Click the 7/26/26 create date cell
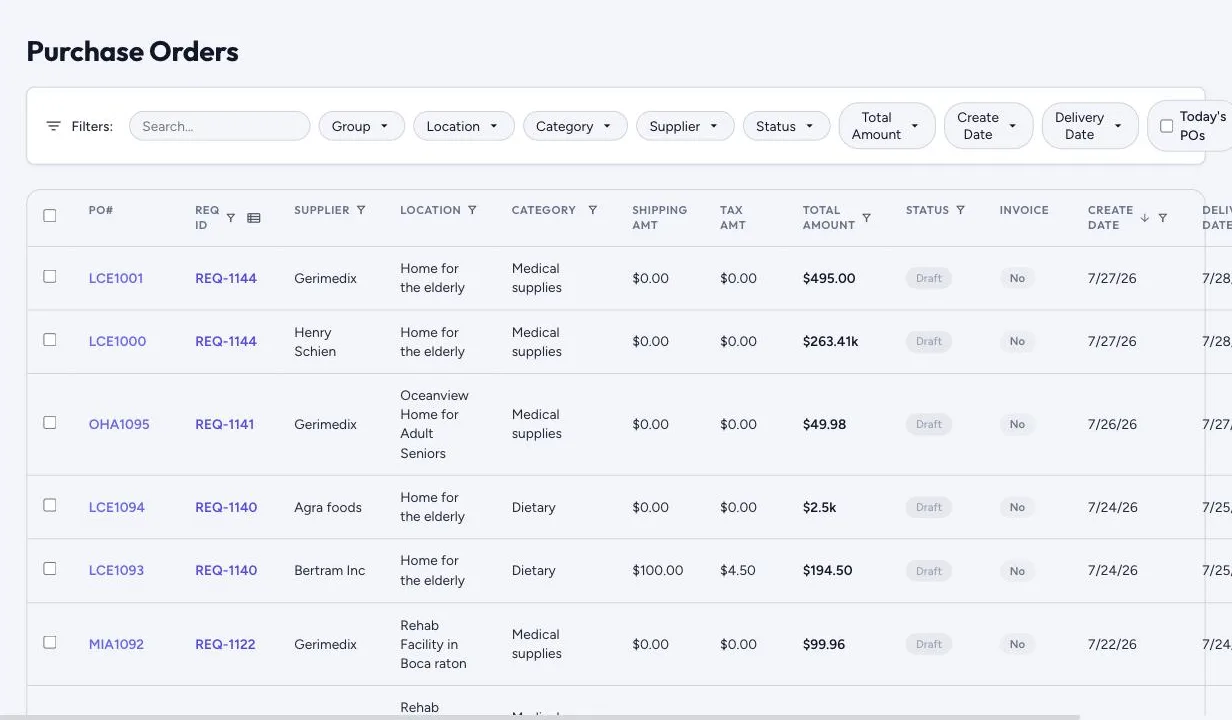Screen dimensions: 1232x720 click(x=1113, y=424)
